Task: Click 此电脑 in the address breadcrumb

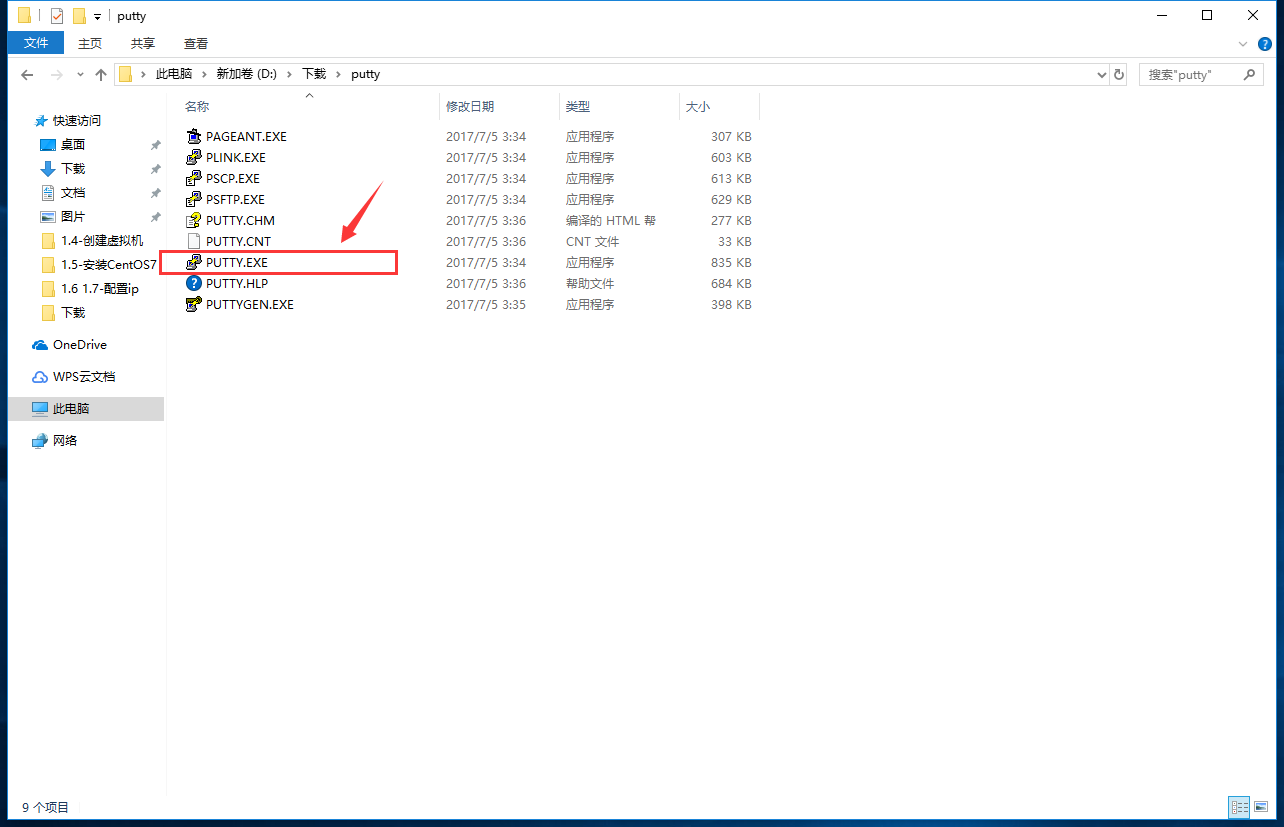Action: 174,74
